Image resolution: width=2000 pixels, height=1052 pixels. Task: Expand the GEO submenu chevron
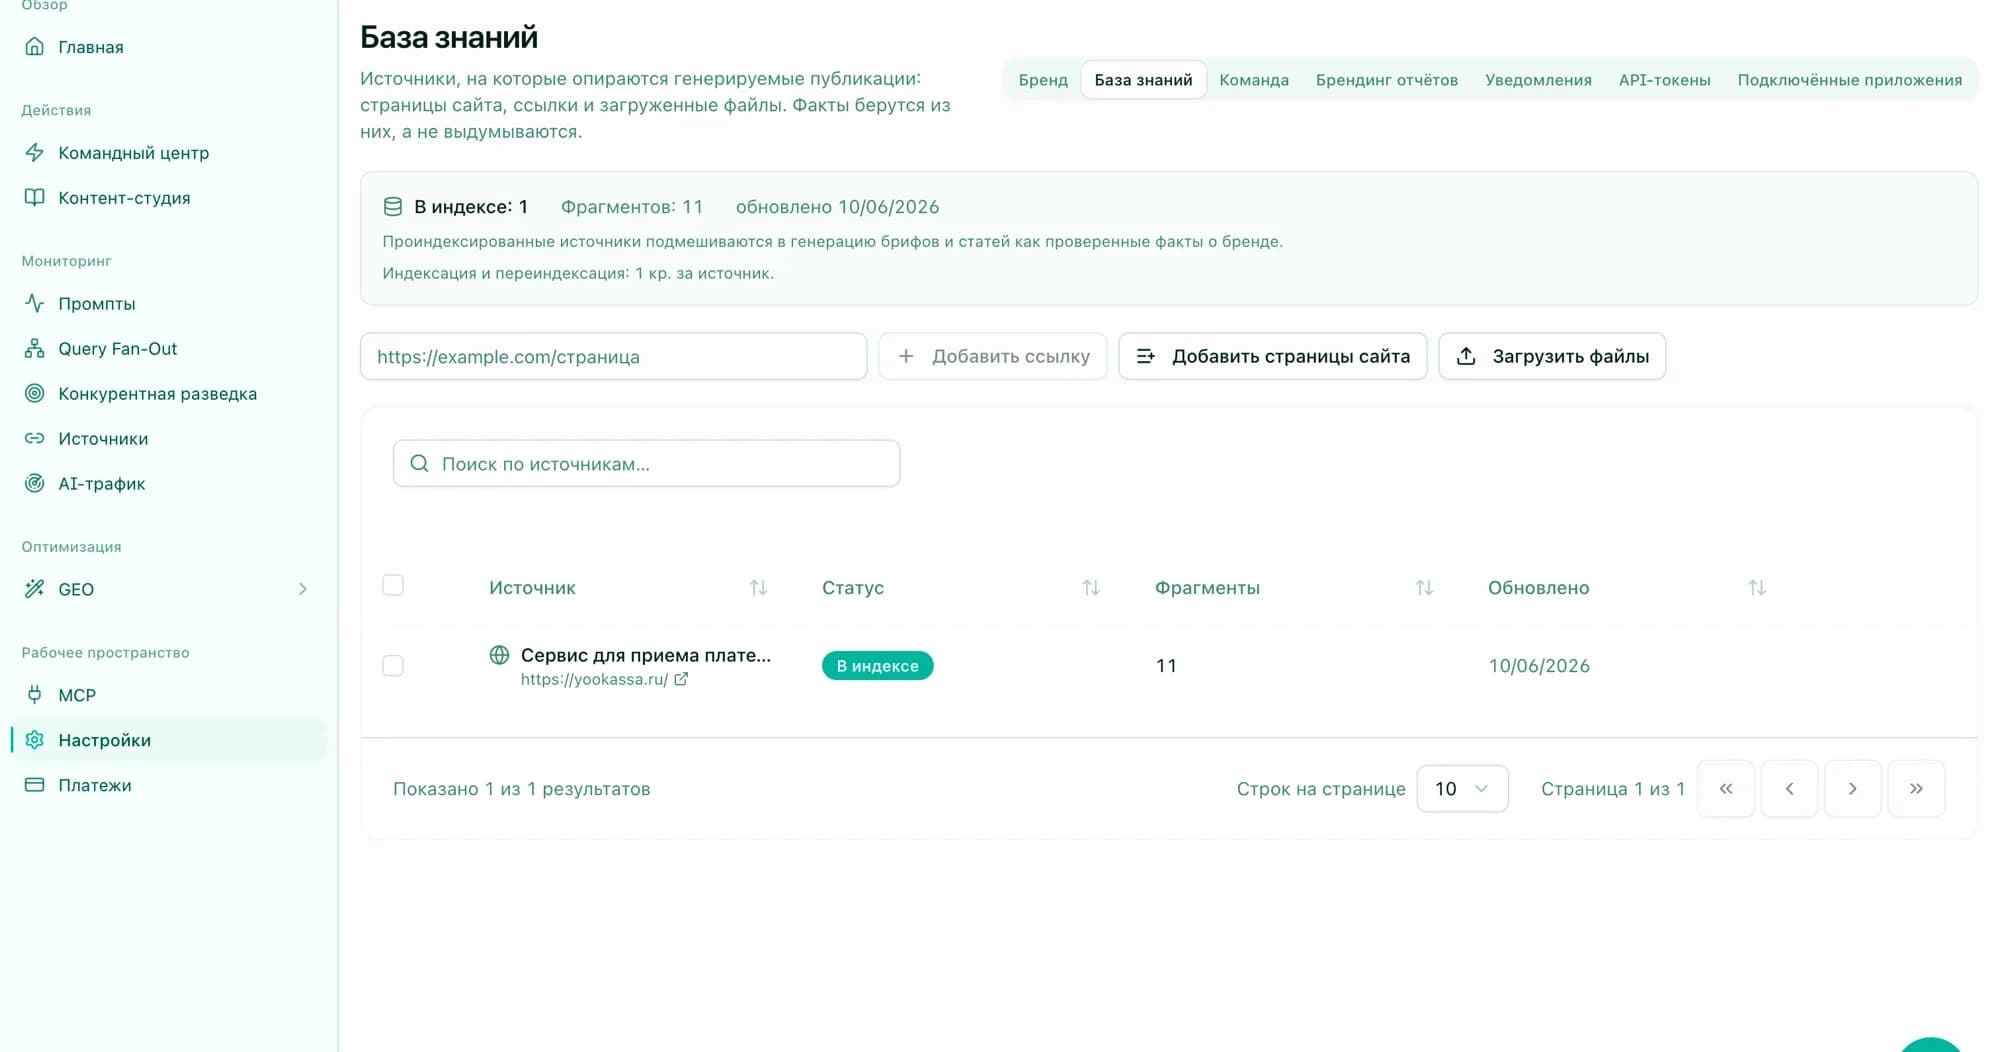coord(302,589)
